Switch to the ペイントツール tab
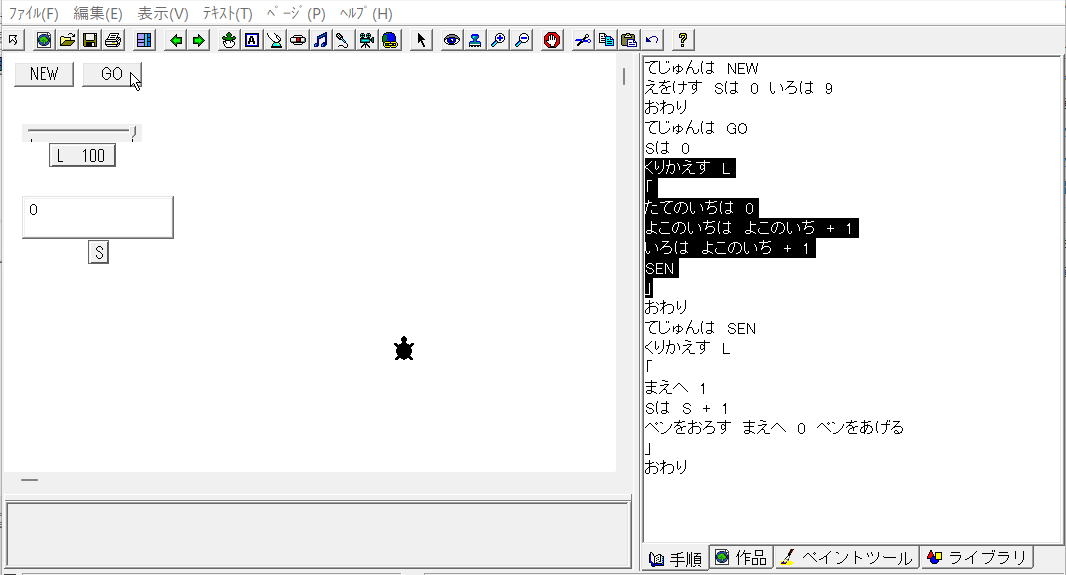 tap(846, 557)
